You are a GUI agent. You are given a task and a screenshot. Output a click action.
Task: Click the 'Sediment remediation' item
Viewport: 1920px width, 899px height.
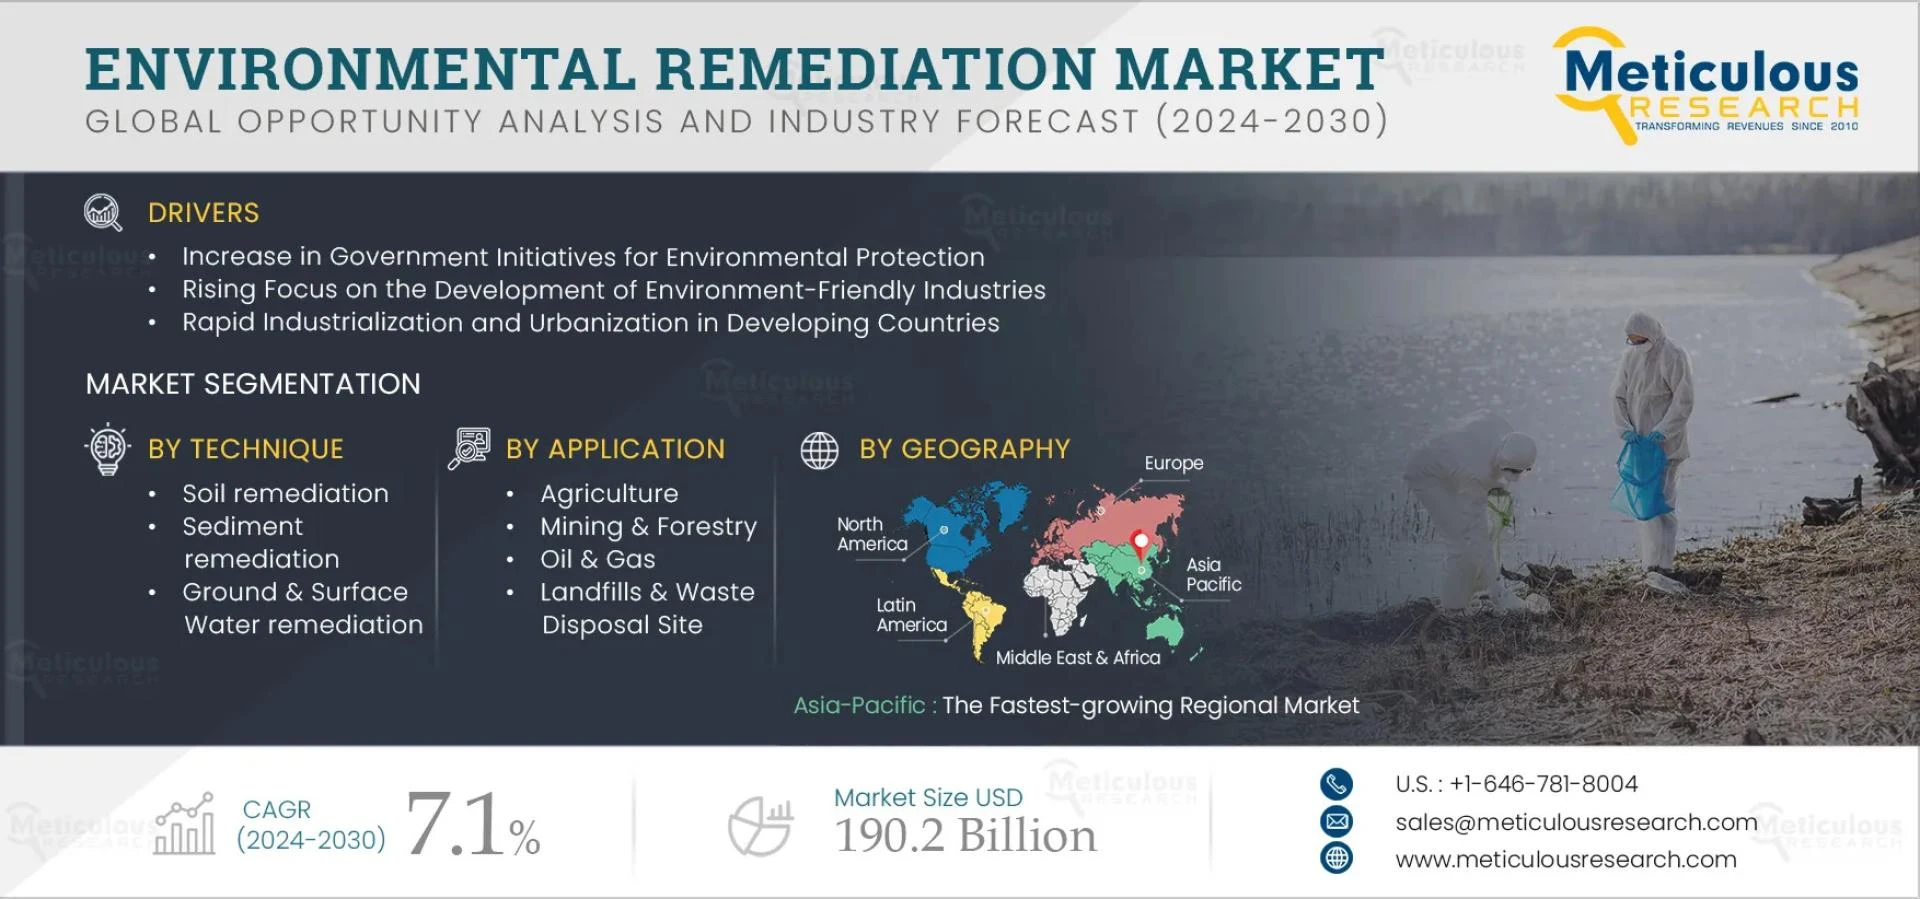[x=262, y=542]
